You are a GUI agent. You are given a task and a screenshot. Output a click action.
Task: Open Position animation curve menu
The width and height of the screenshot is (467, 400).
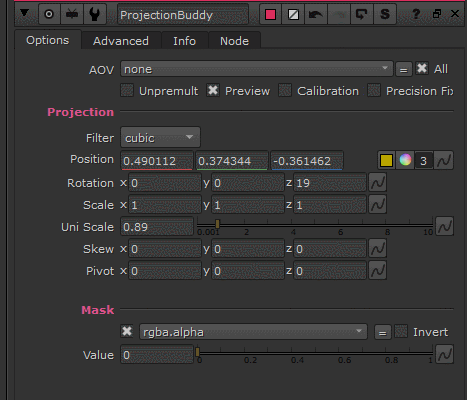444,160
